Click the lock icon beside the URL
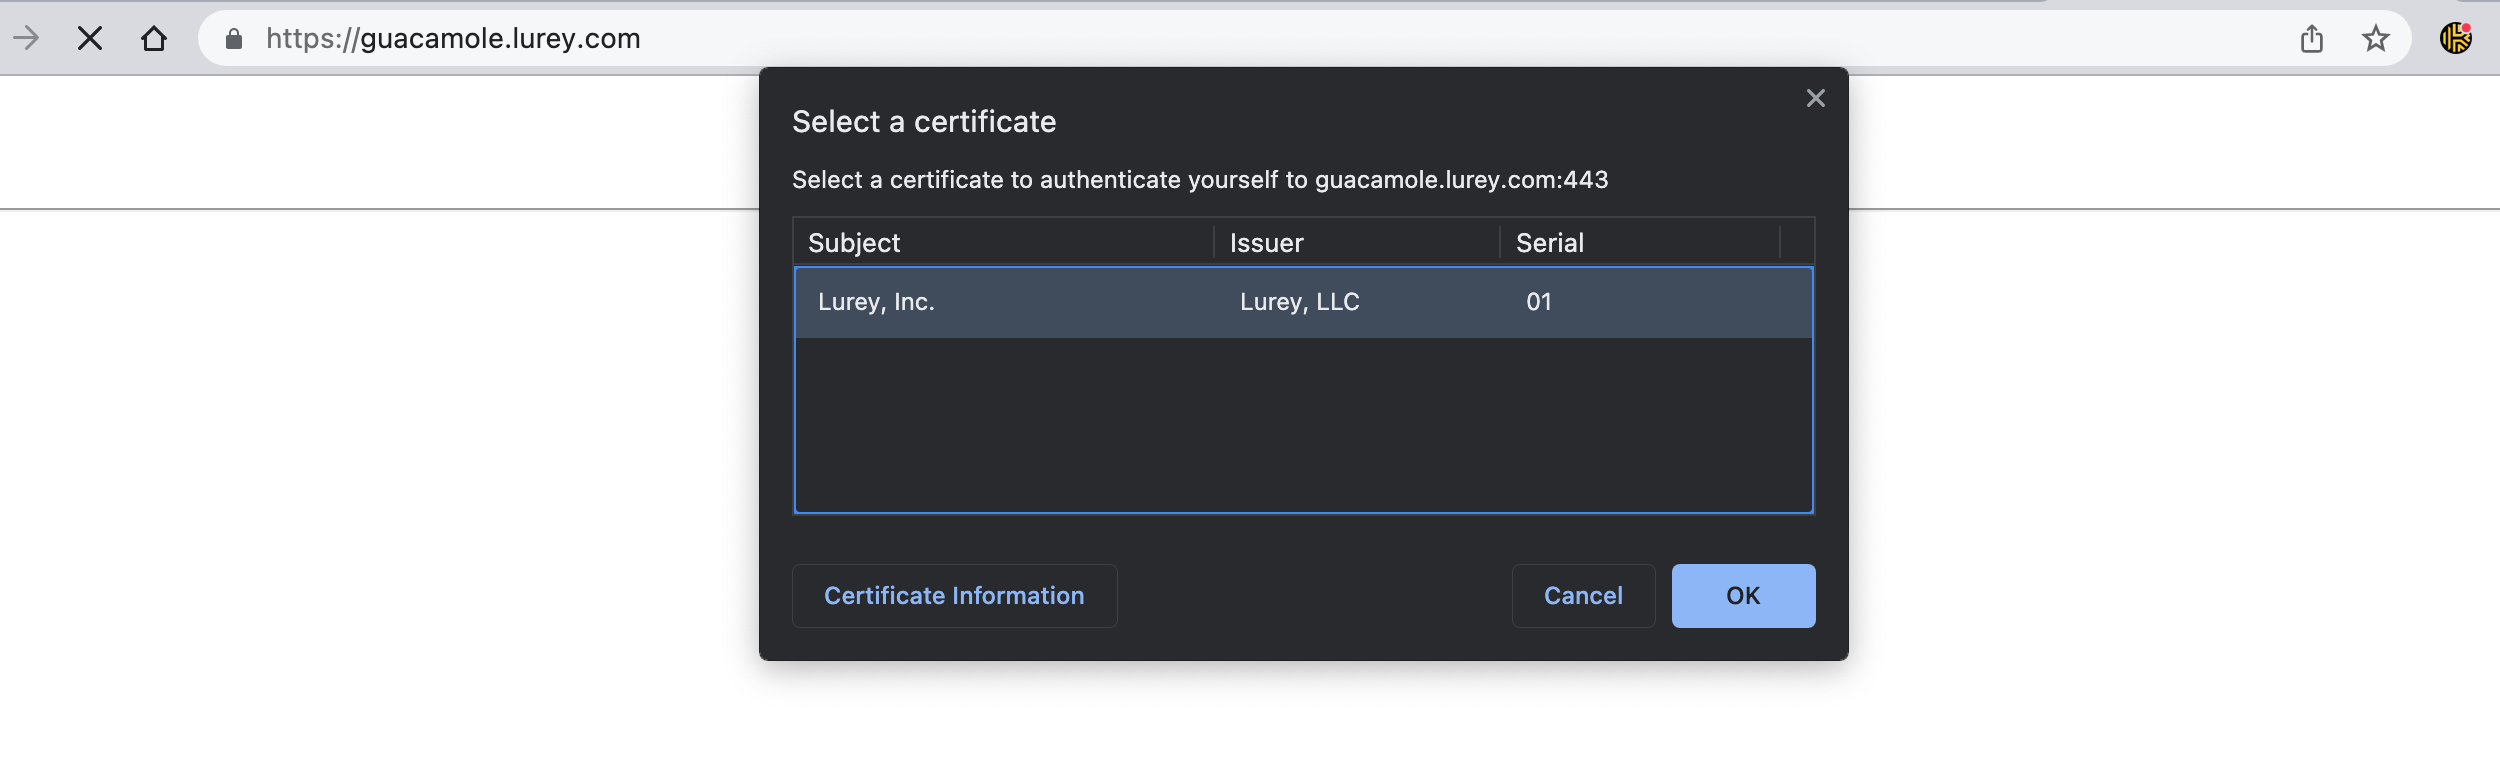The width and height of the screenshot is (2500, 760). point(234,39)
